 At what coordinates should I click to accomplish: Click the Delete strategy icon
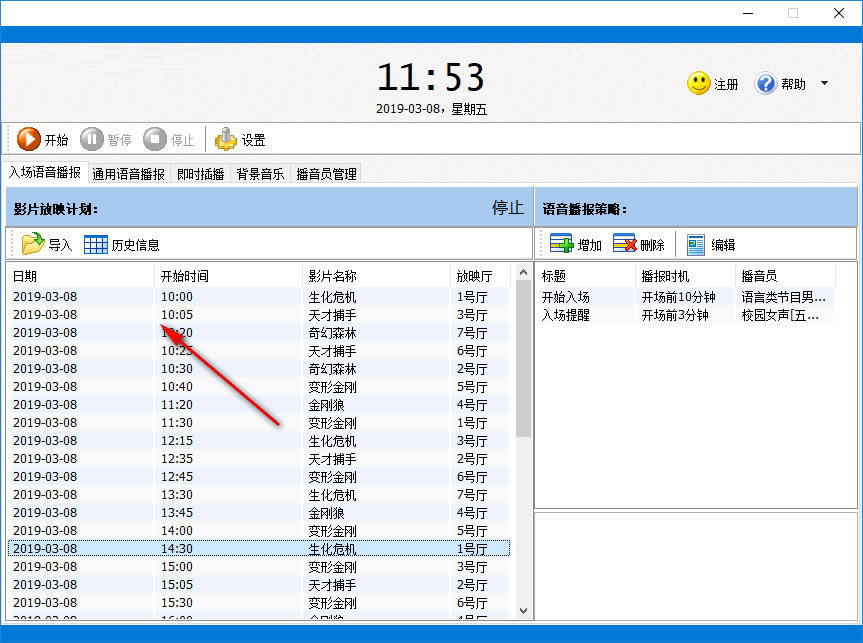pyautogui.click(x=624, y=244)
